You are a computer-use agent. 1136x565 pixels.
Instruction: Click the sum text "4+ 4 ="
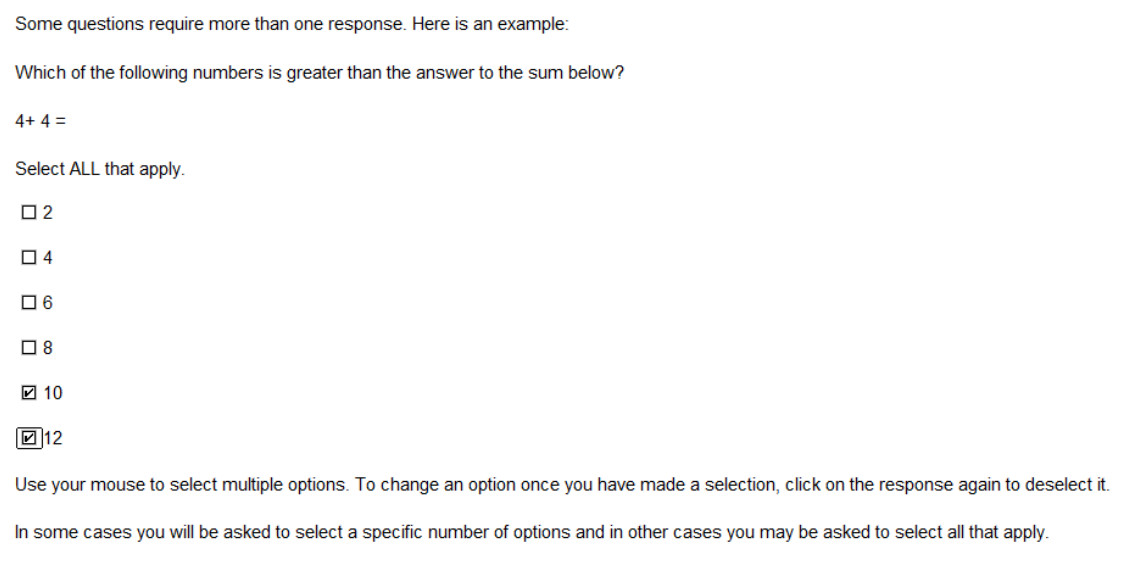(40, 121)
